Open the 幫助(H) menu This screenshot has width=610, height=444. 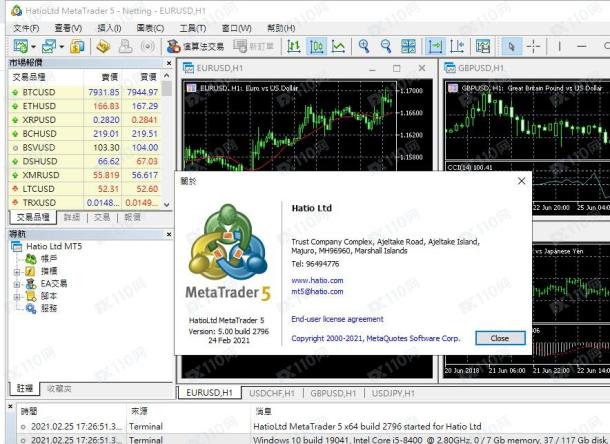[x=281, y=28]
